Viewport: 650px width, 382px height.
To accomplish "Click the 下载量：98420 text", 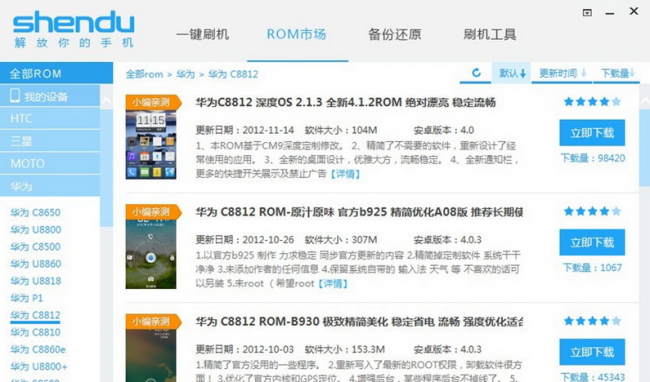I will click(593, 158).
